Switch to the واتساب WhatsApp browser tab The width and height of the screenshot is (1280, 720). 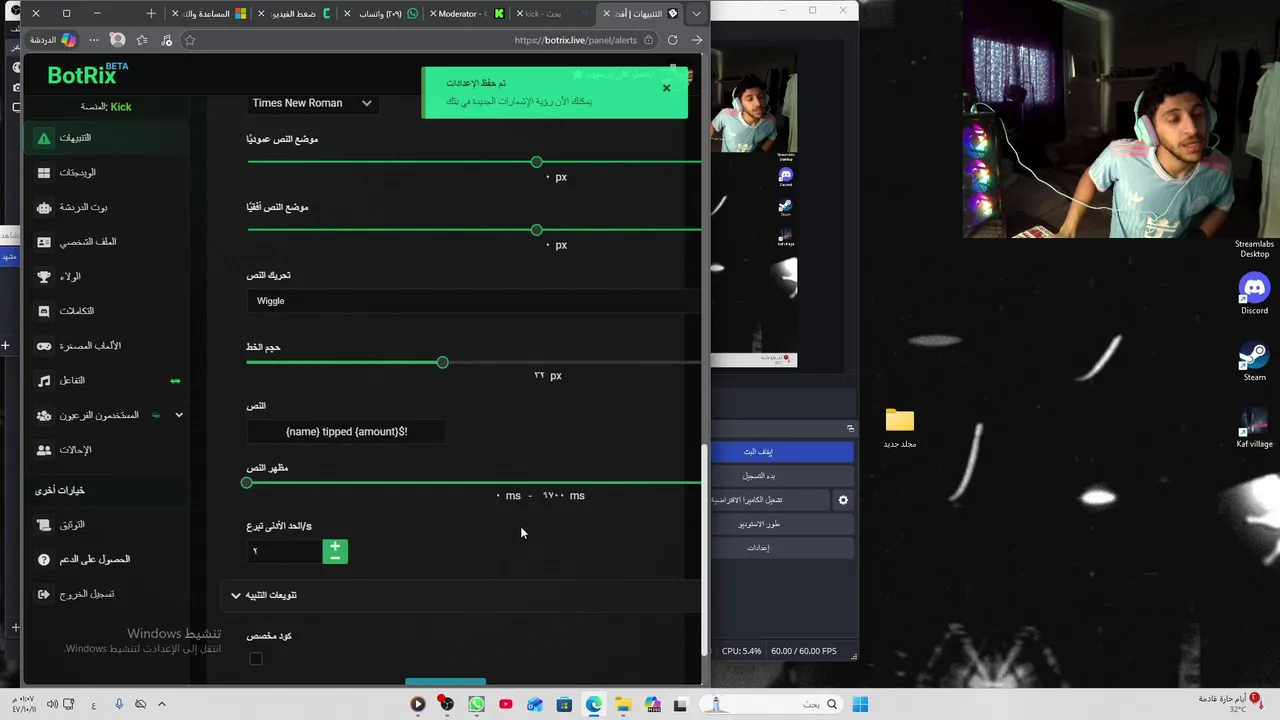tap(381, 14)
